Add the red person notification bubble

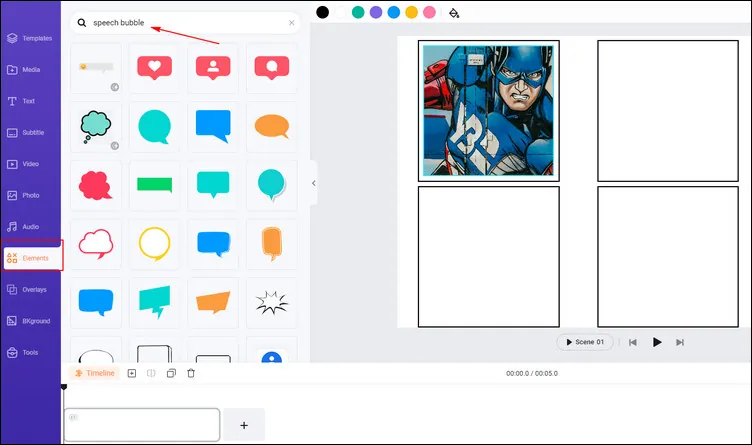pyautogui.click(x=213, y=68)
